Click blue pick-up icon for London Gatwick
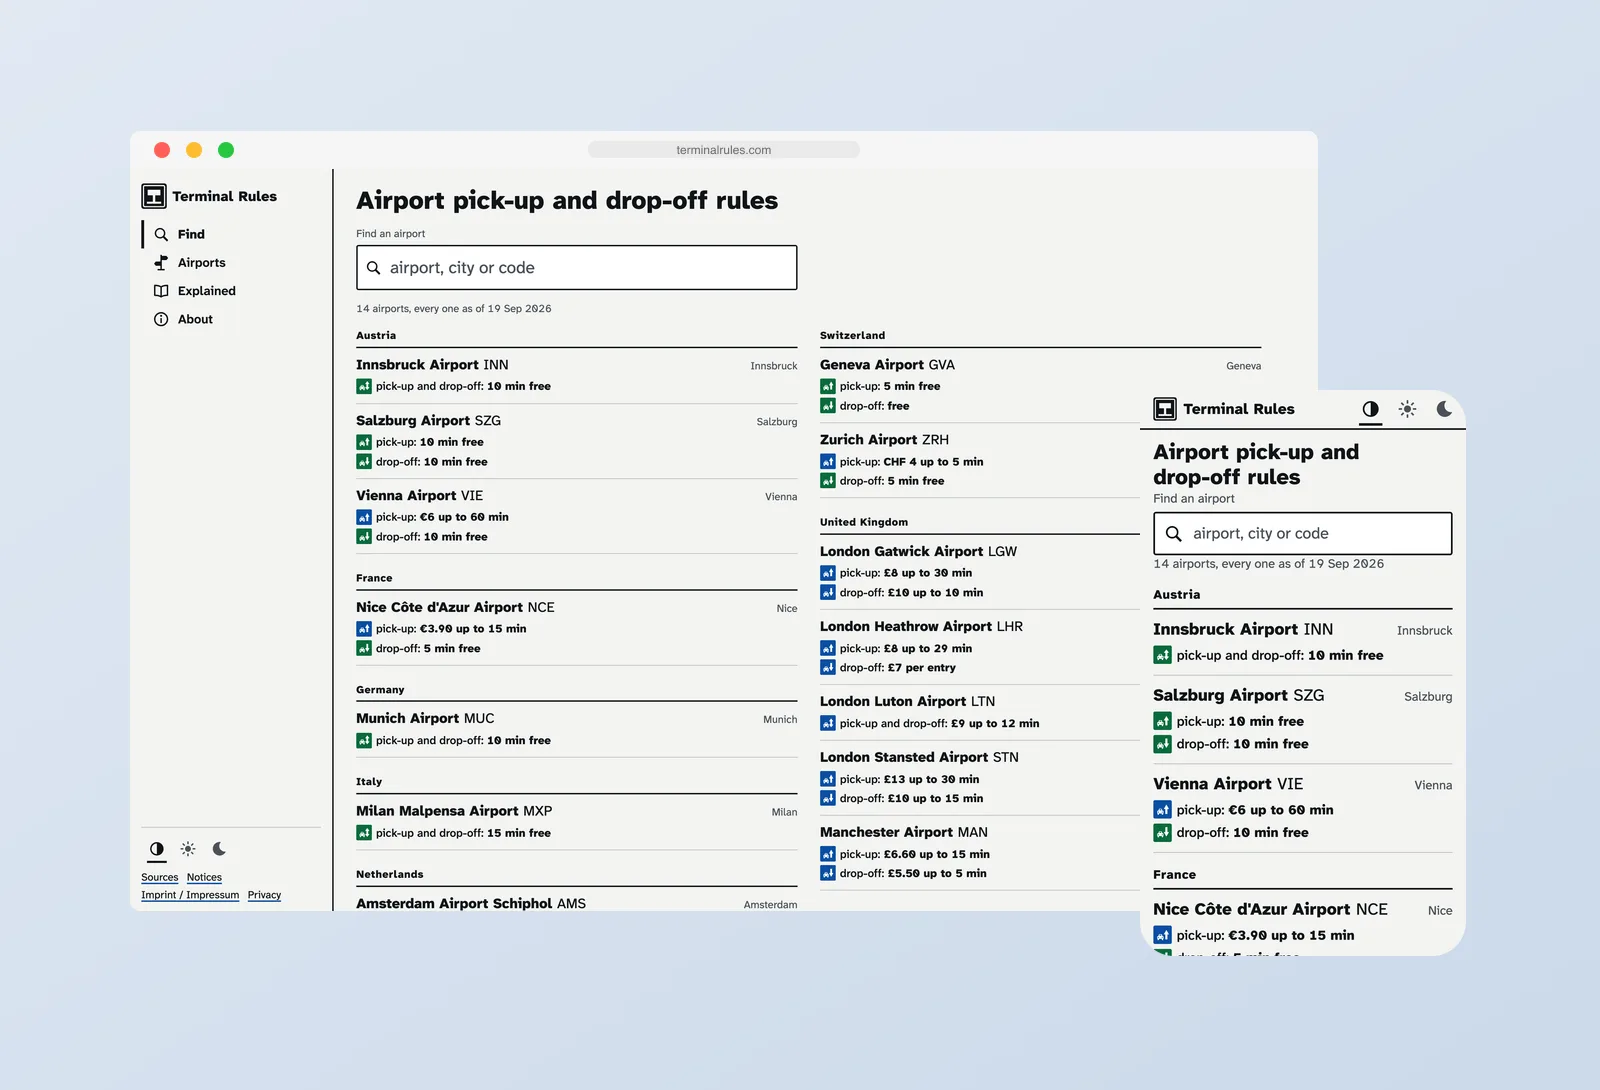The height and width of the screenshot is (1090, 1600). [x=828, y=573]
